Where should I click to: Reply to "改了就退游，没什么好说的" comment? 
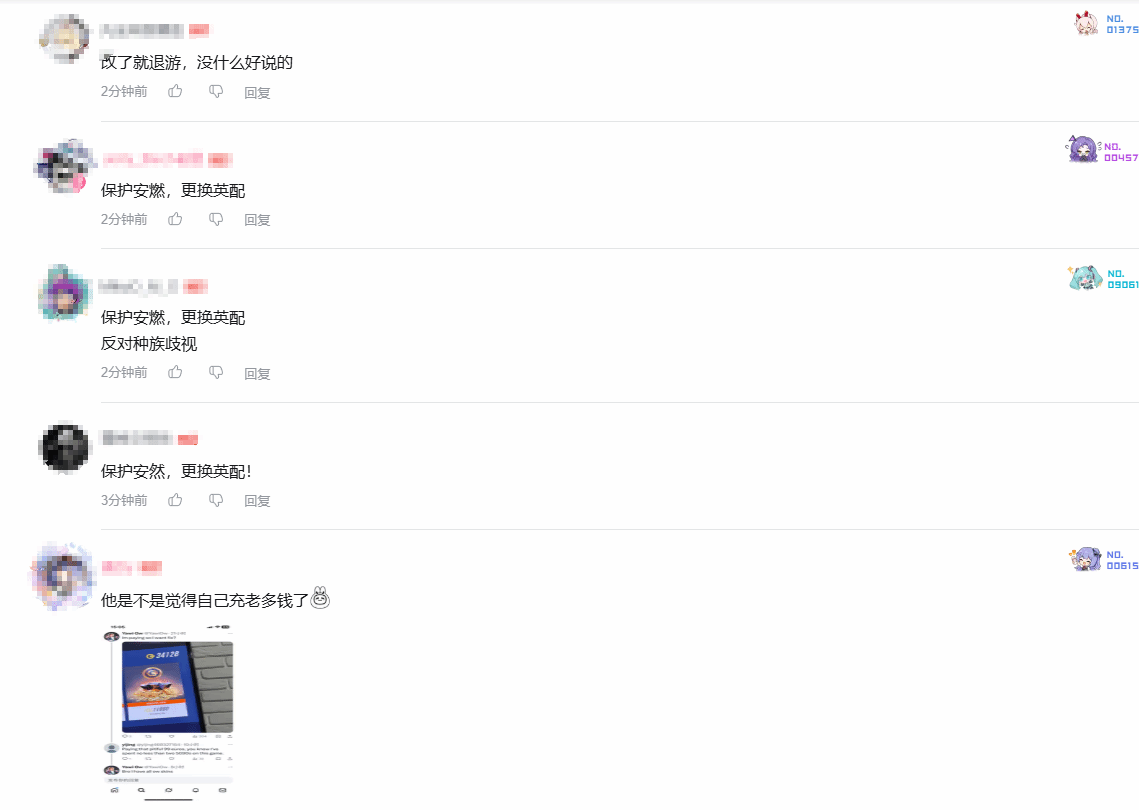pos(257,92)
